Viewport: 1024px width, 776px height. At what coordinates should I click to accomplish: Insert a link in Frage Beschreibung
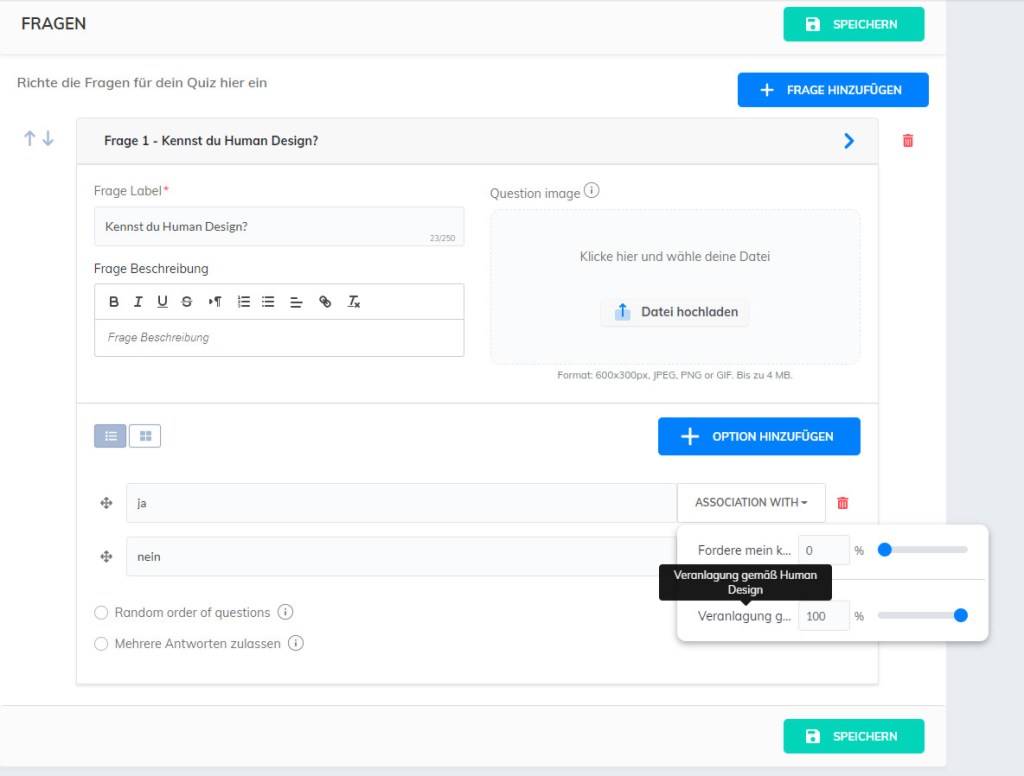click(x=325, y=302)
